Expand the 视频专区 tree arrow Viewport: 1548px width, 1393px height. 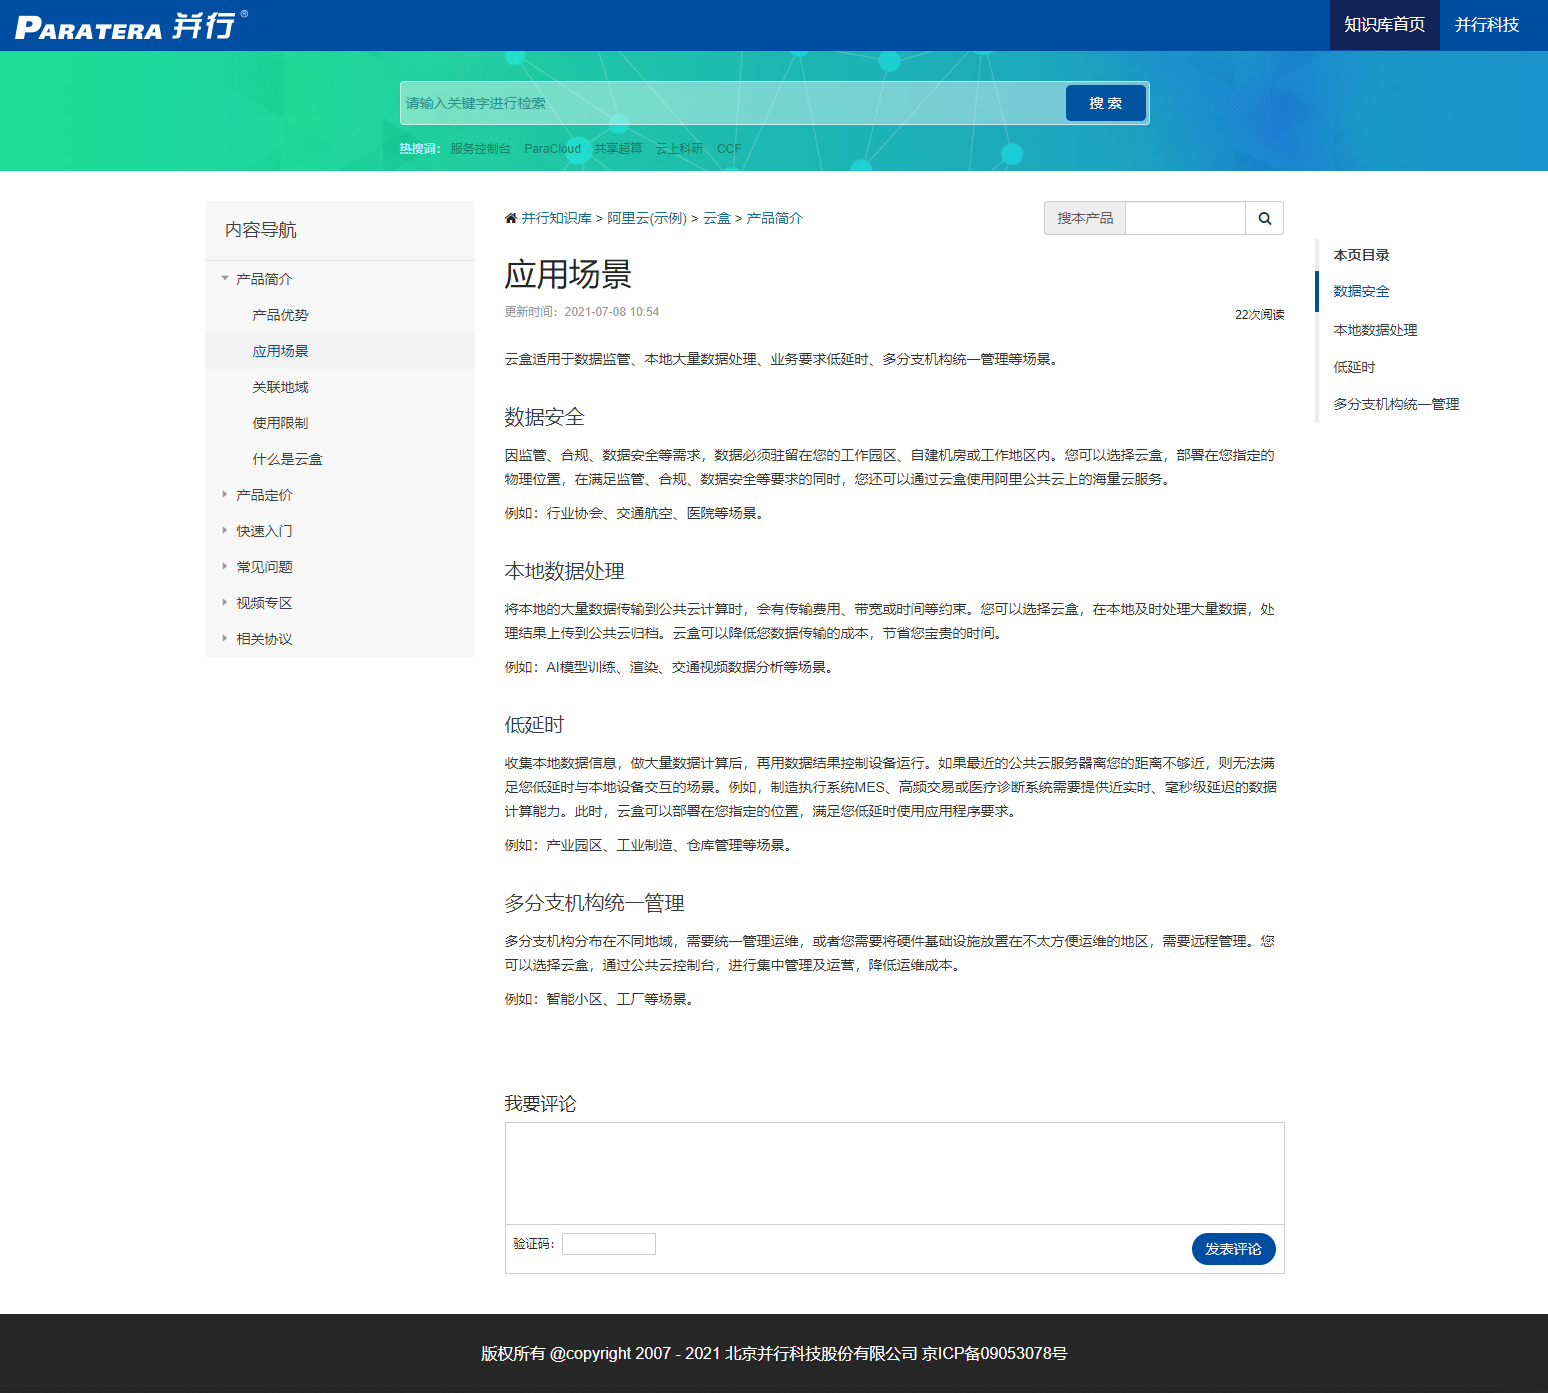tap(224, 602)
